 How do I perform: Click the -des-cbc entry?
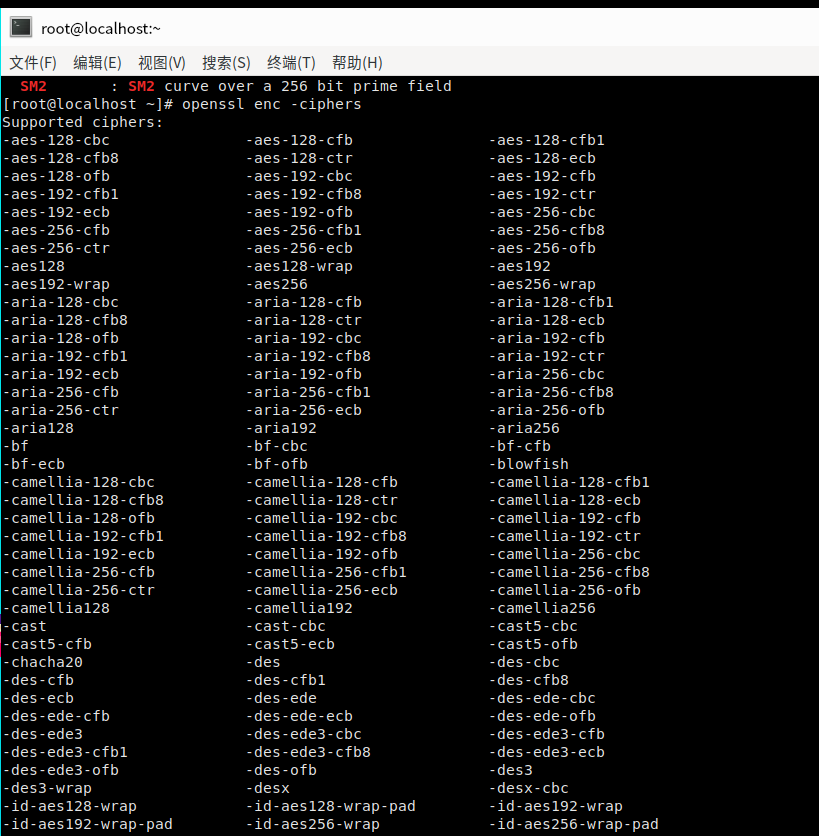pyautogui.click(x=524, y=662)
